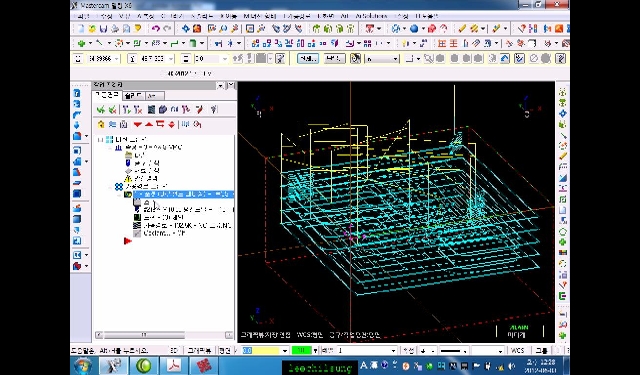Select the green plus Create Point tool

click(x=81, y=43)
